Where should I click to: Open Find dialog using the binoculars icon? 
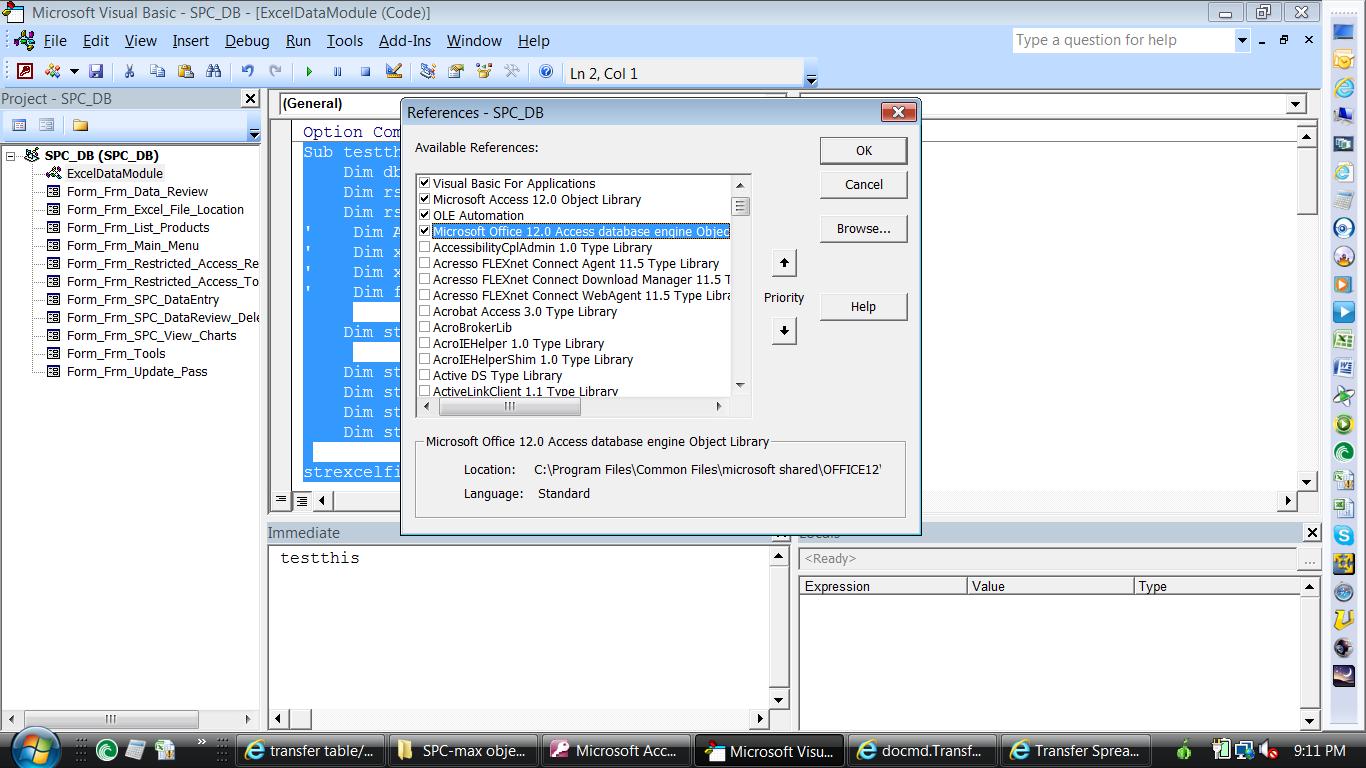click(215, 72)
